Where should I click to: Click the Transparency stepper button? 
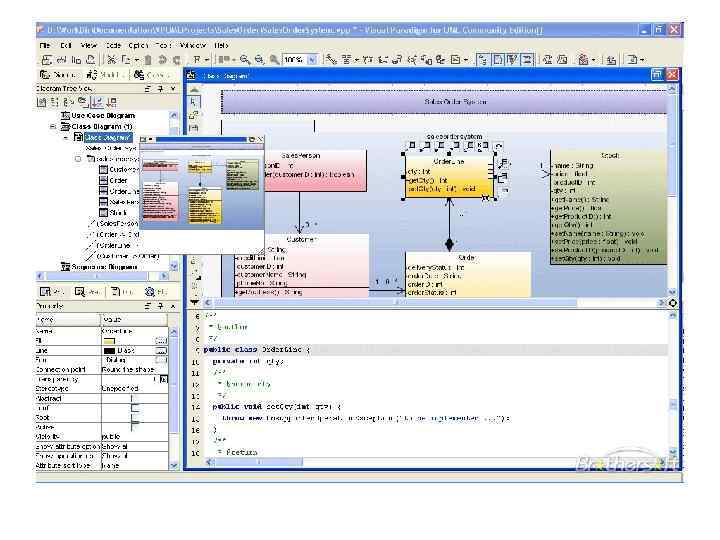click(x=163, y=379)
